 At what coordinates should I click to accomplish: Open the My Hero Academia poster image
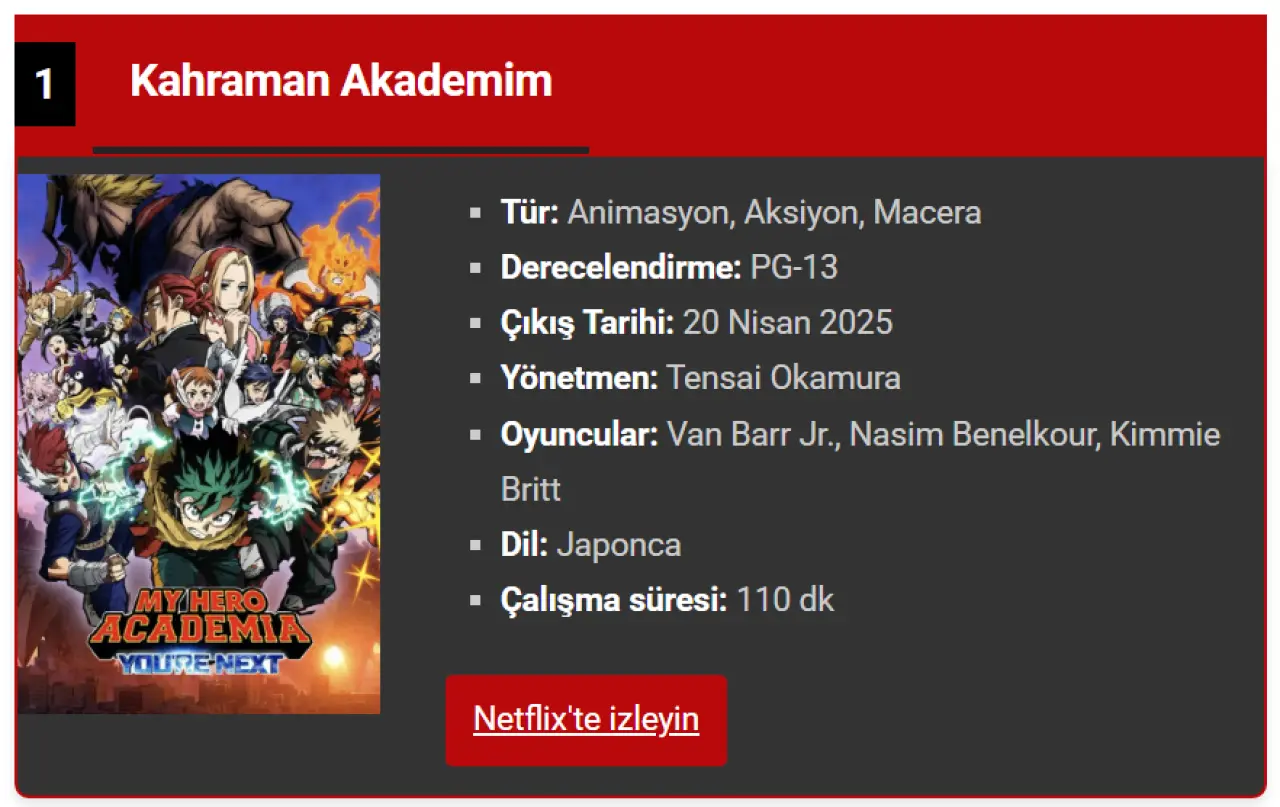(x=199, y=444)
